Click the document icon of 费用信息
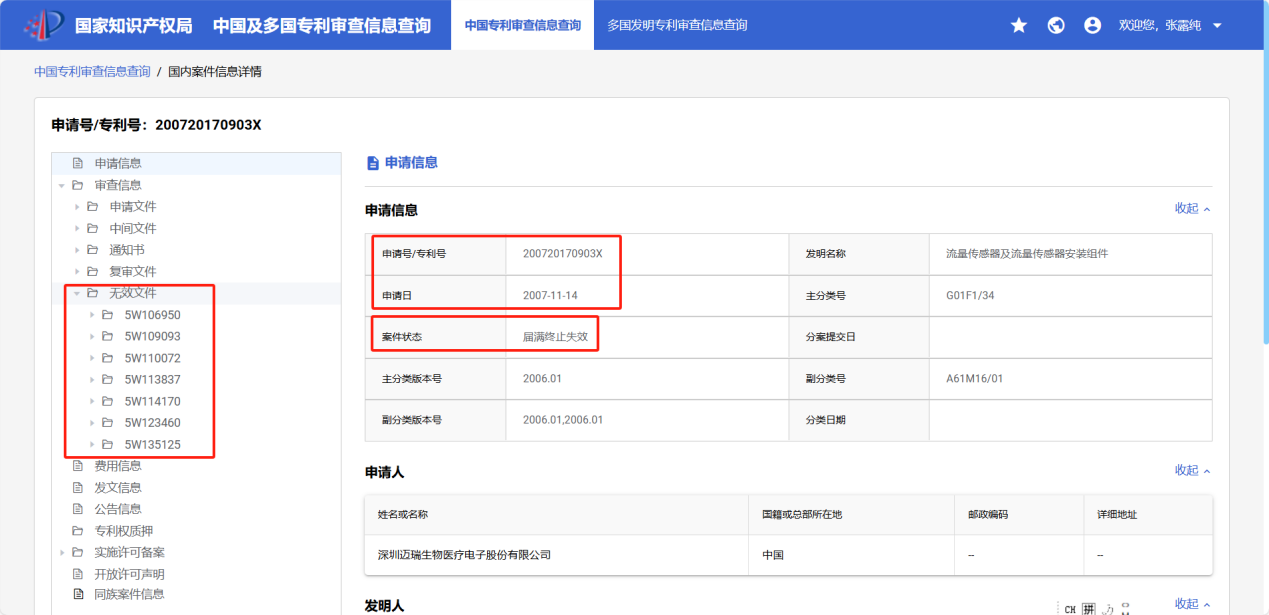This screenshot has width=1269, height=615. click(x=78, y=466)
